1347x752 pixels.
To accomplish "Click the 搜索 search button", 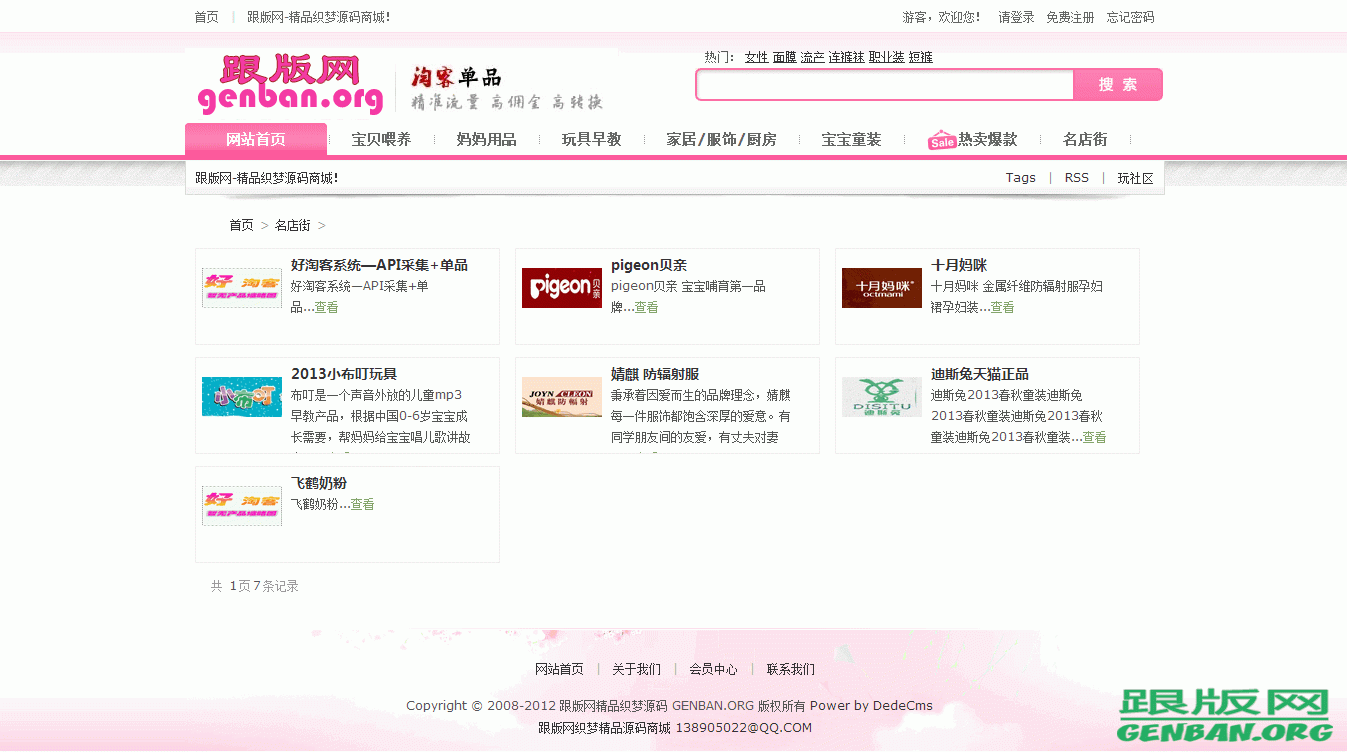I will click(1117, 85).
